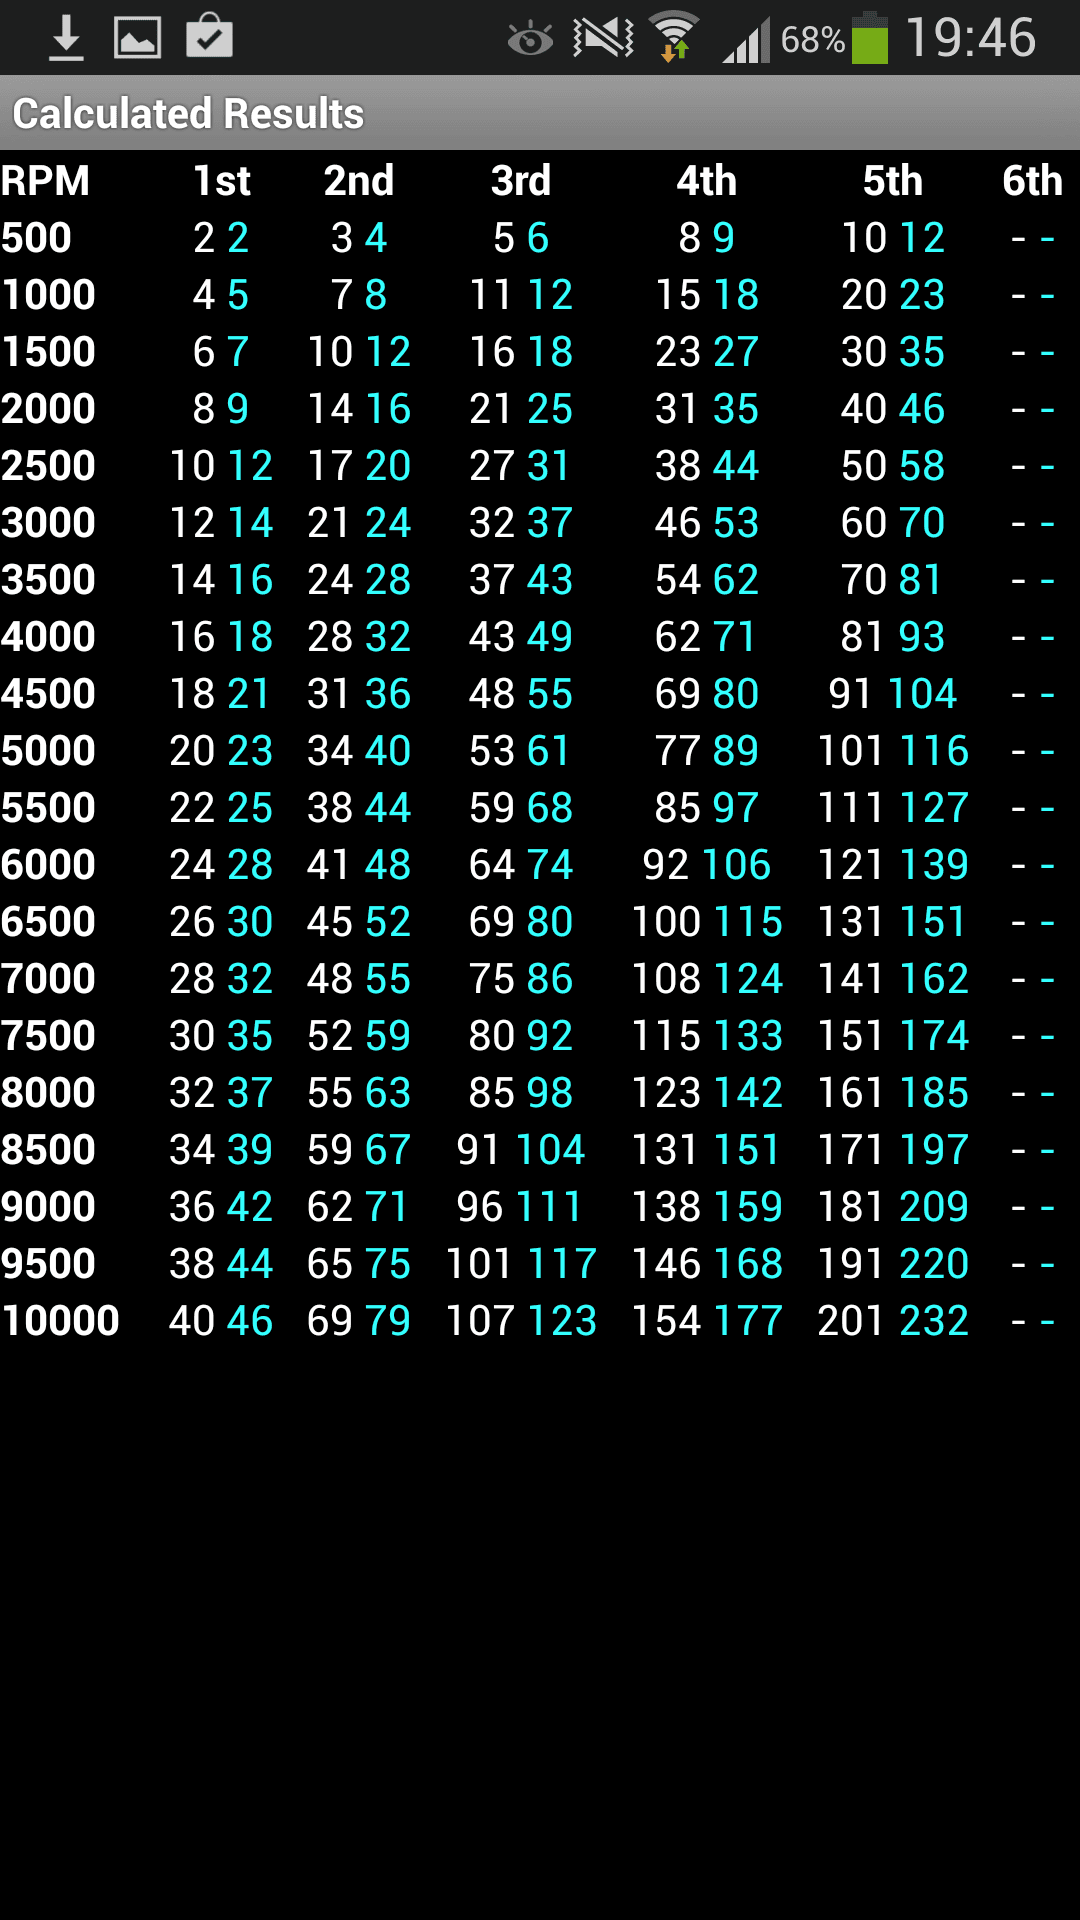Viewport: 1080px width, 1920px height.
Task: Tap the 5000 RPM row label
Action: tap(48, 751)
